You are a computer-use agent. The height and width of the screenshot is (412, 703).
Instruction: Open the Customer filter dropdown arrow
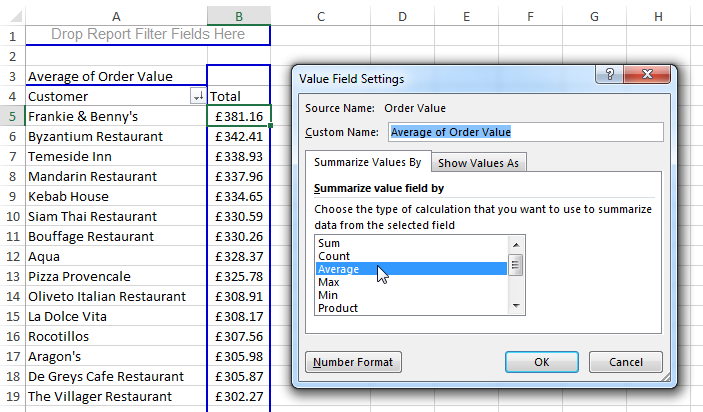[196, 97]
